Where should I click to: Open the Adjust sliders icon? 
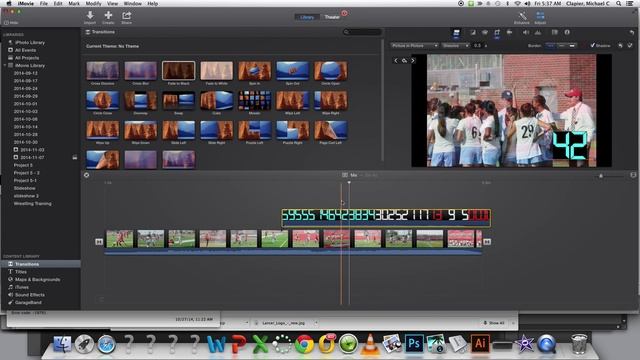[x=540, y=16]
